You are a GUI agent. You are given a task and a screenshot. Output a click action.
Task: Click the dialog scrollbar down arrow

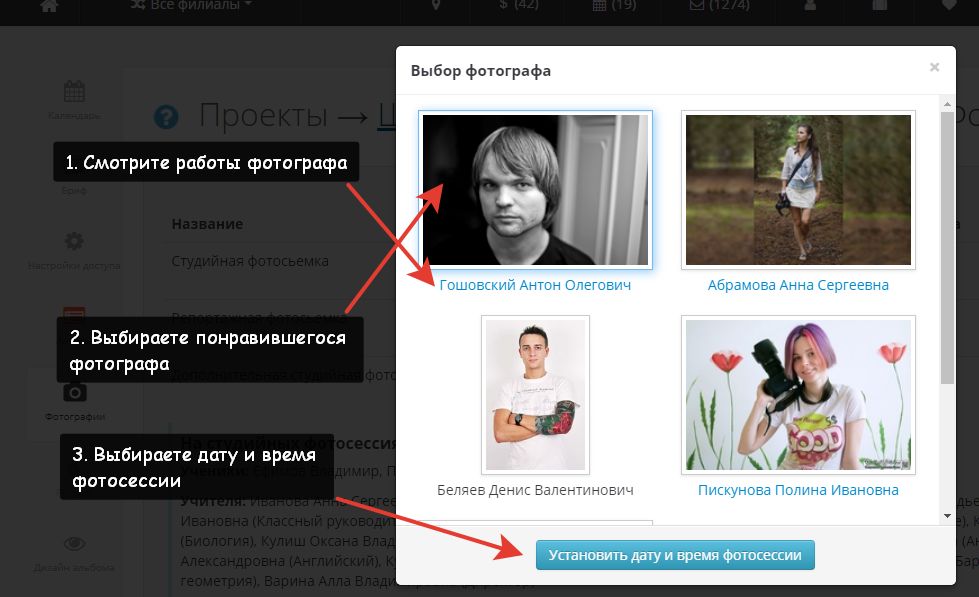pyautogui.click(x=947, y=516)
